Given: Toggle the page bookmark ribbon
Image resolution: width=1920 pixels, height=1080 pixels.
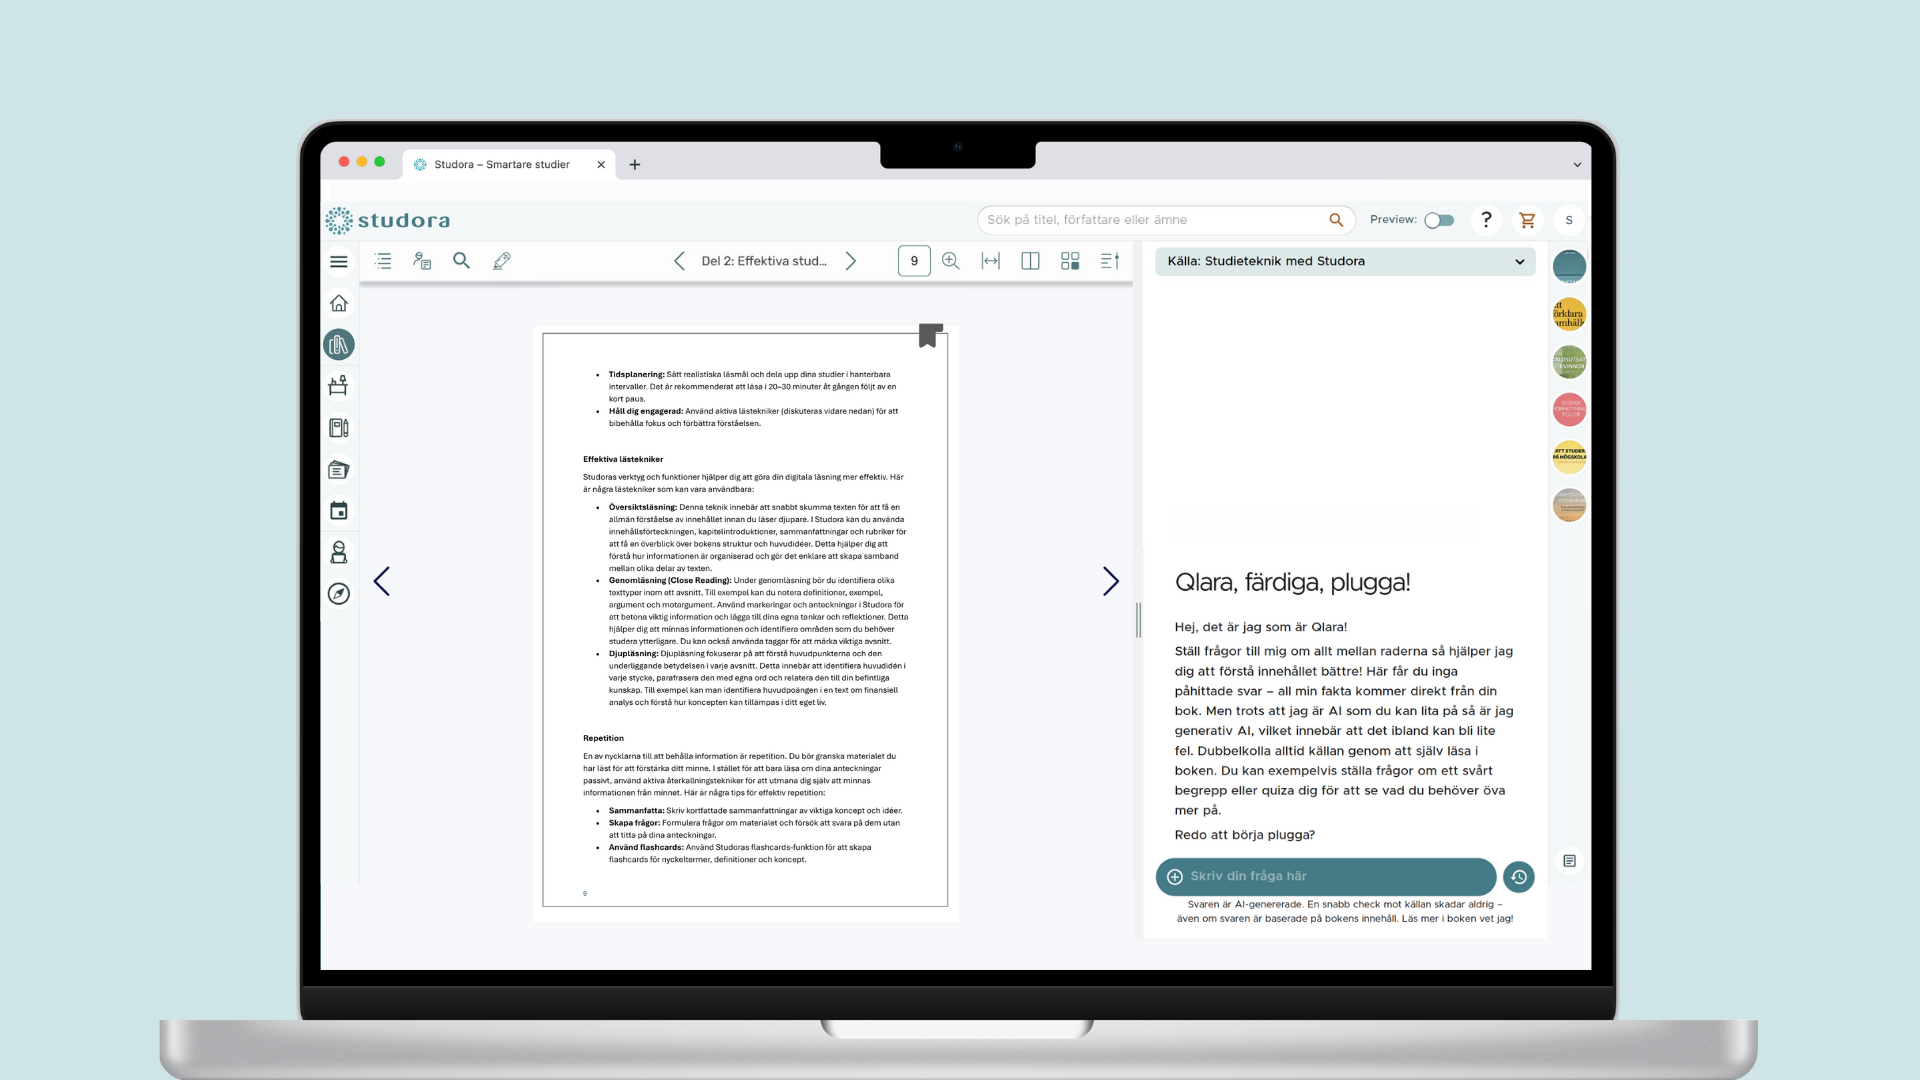Looking at the screenshot, I should click(x=930, y=336).
